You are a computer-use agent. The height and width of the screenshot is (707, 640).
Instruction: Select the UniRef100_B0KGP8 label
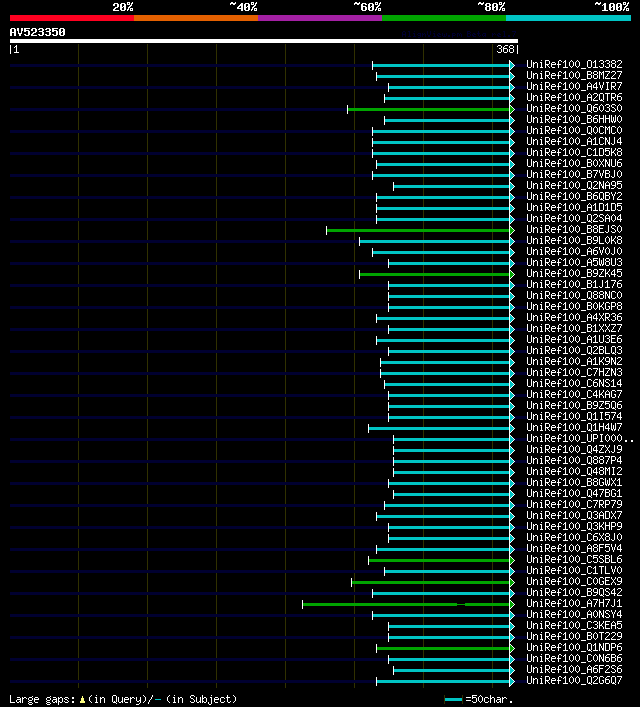(574, 306)
